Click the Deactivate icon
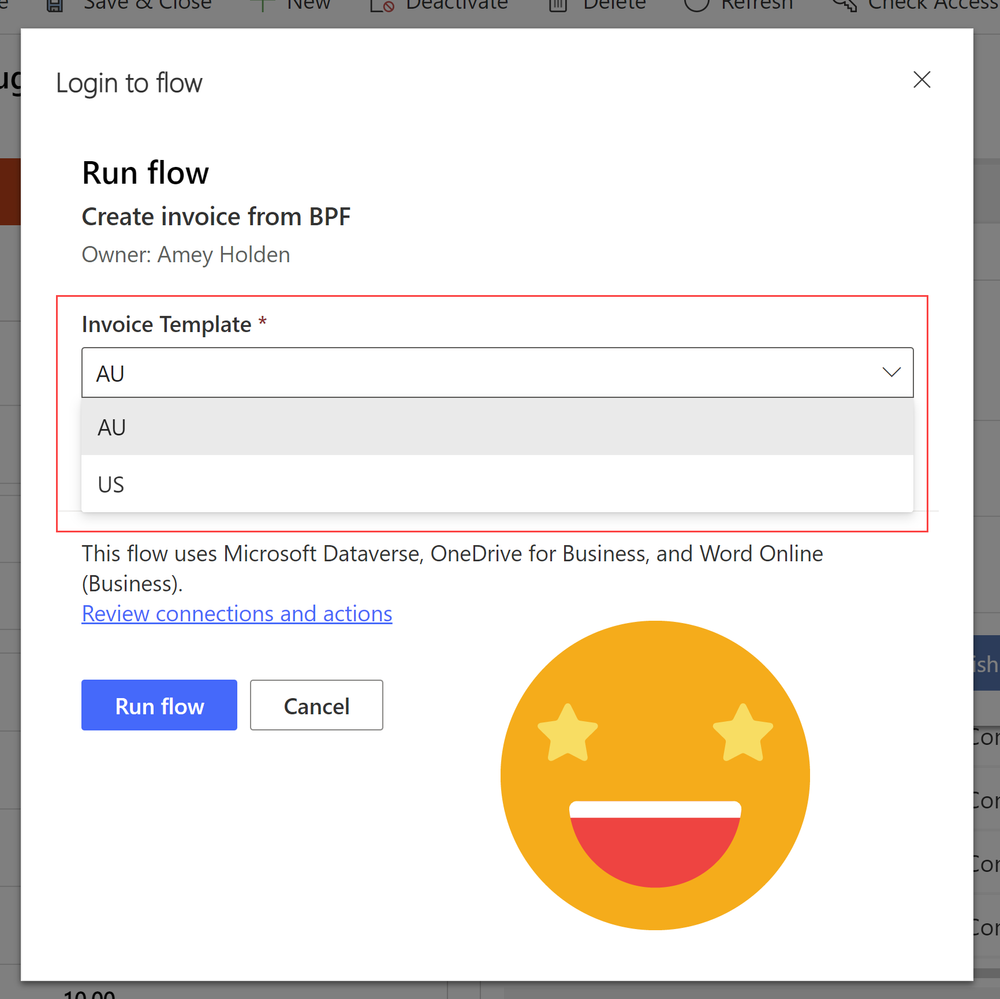This screenshot has width=1000, height=999. click(380, 6)
